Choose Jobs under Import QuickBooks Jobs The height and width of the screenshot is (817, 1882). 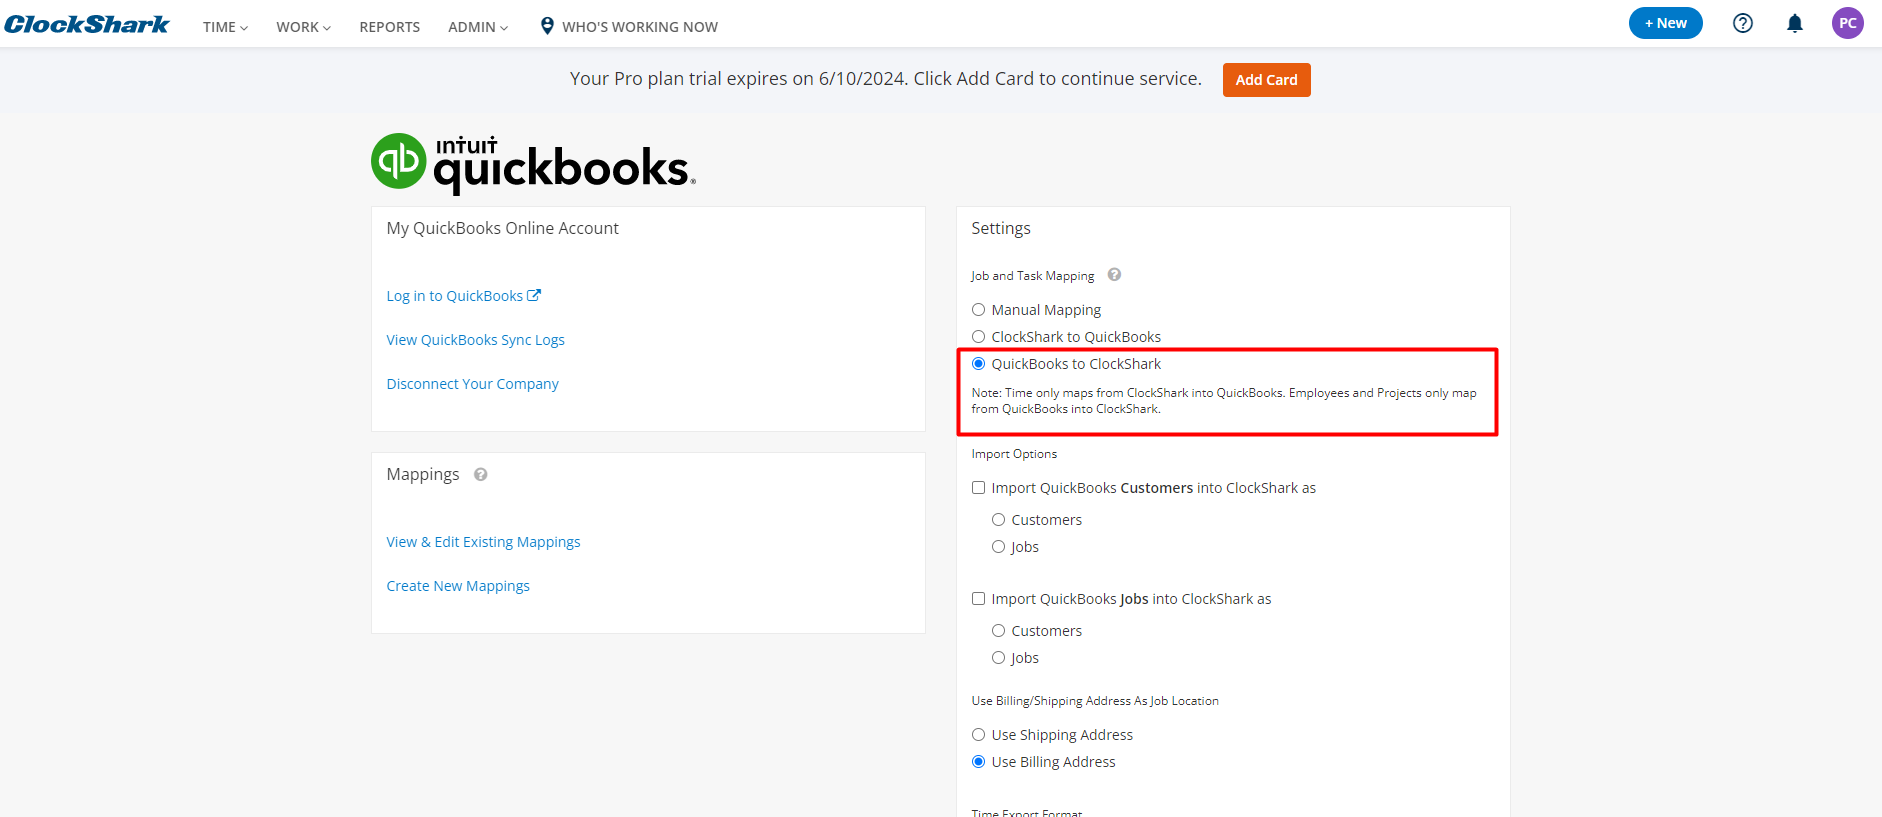tap(998, 658)
